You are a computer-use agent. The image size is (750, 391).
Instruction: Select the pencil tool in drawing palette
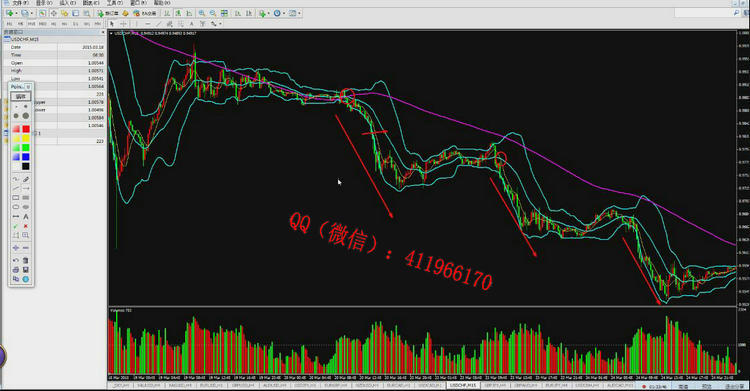point(26,179)
